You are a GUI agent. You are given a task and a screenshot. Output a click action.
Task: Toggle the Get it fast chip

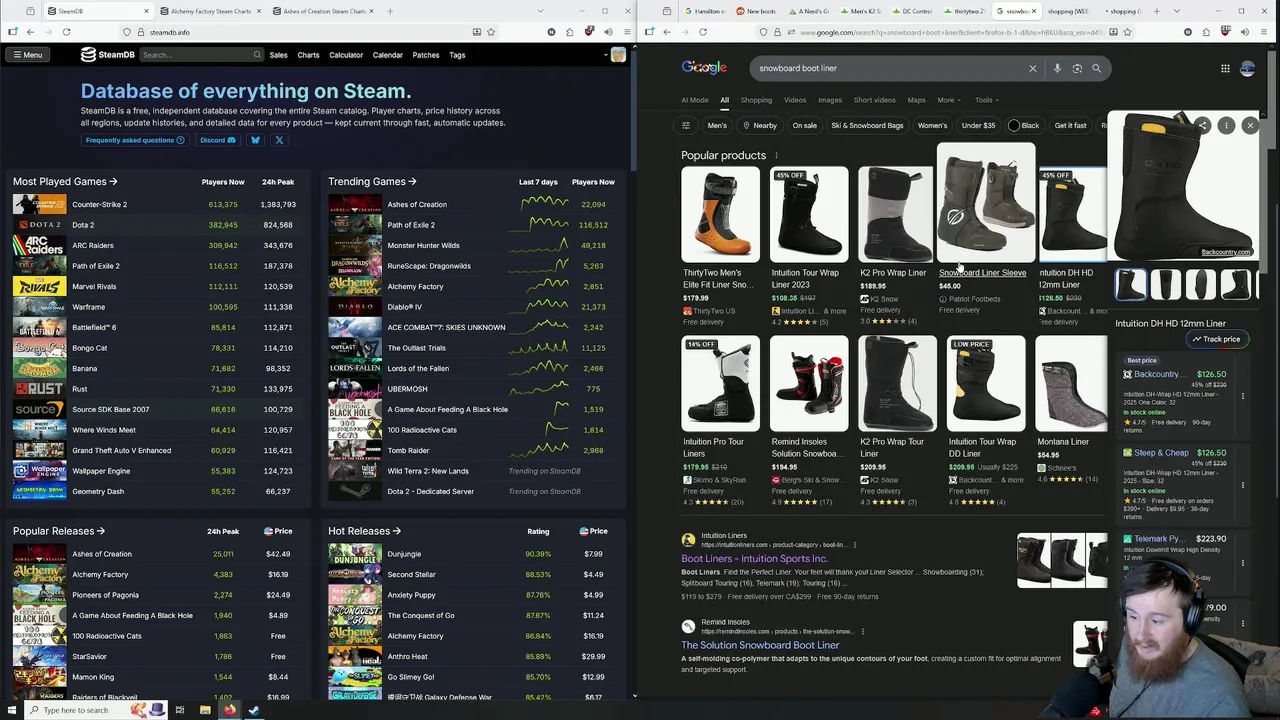(x=1070, y=126)
